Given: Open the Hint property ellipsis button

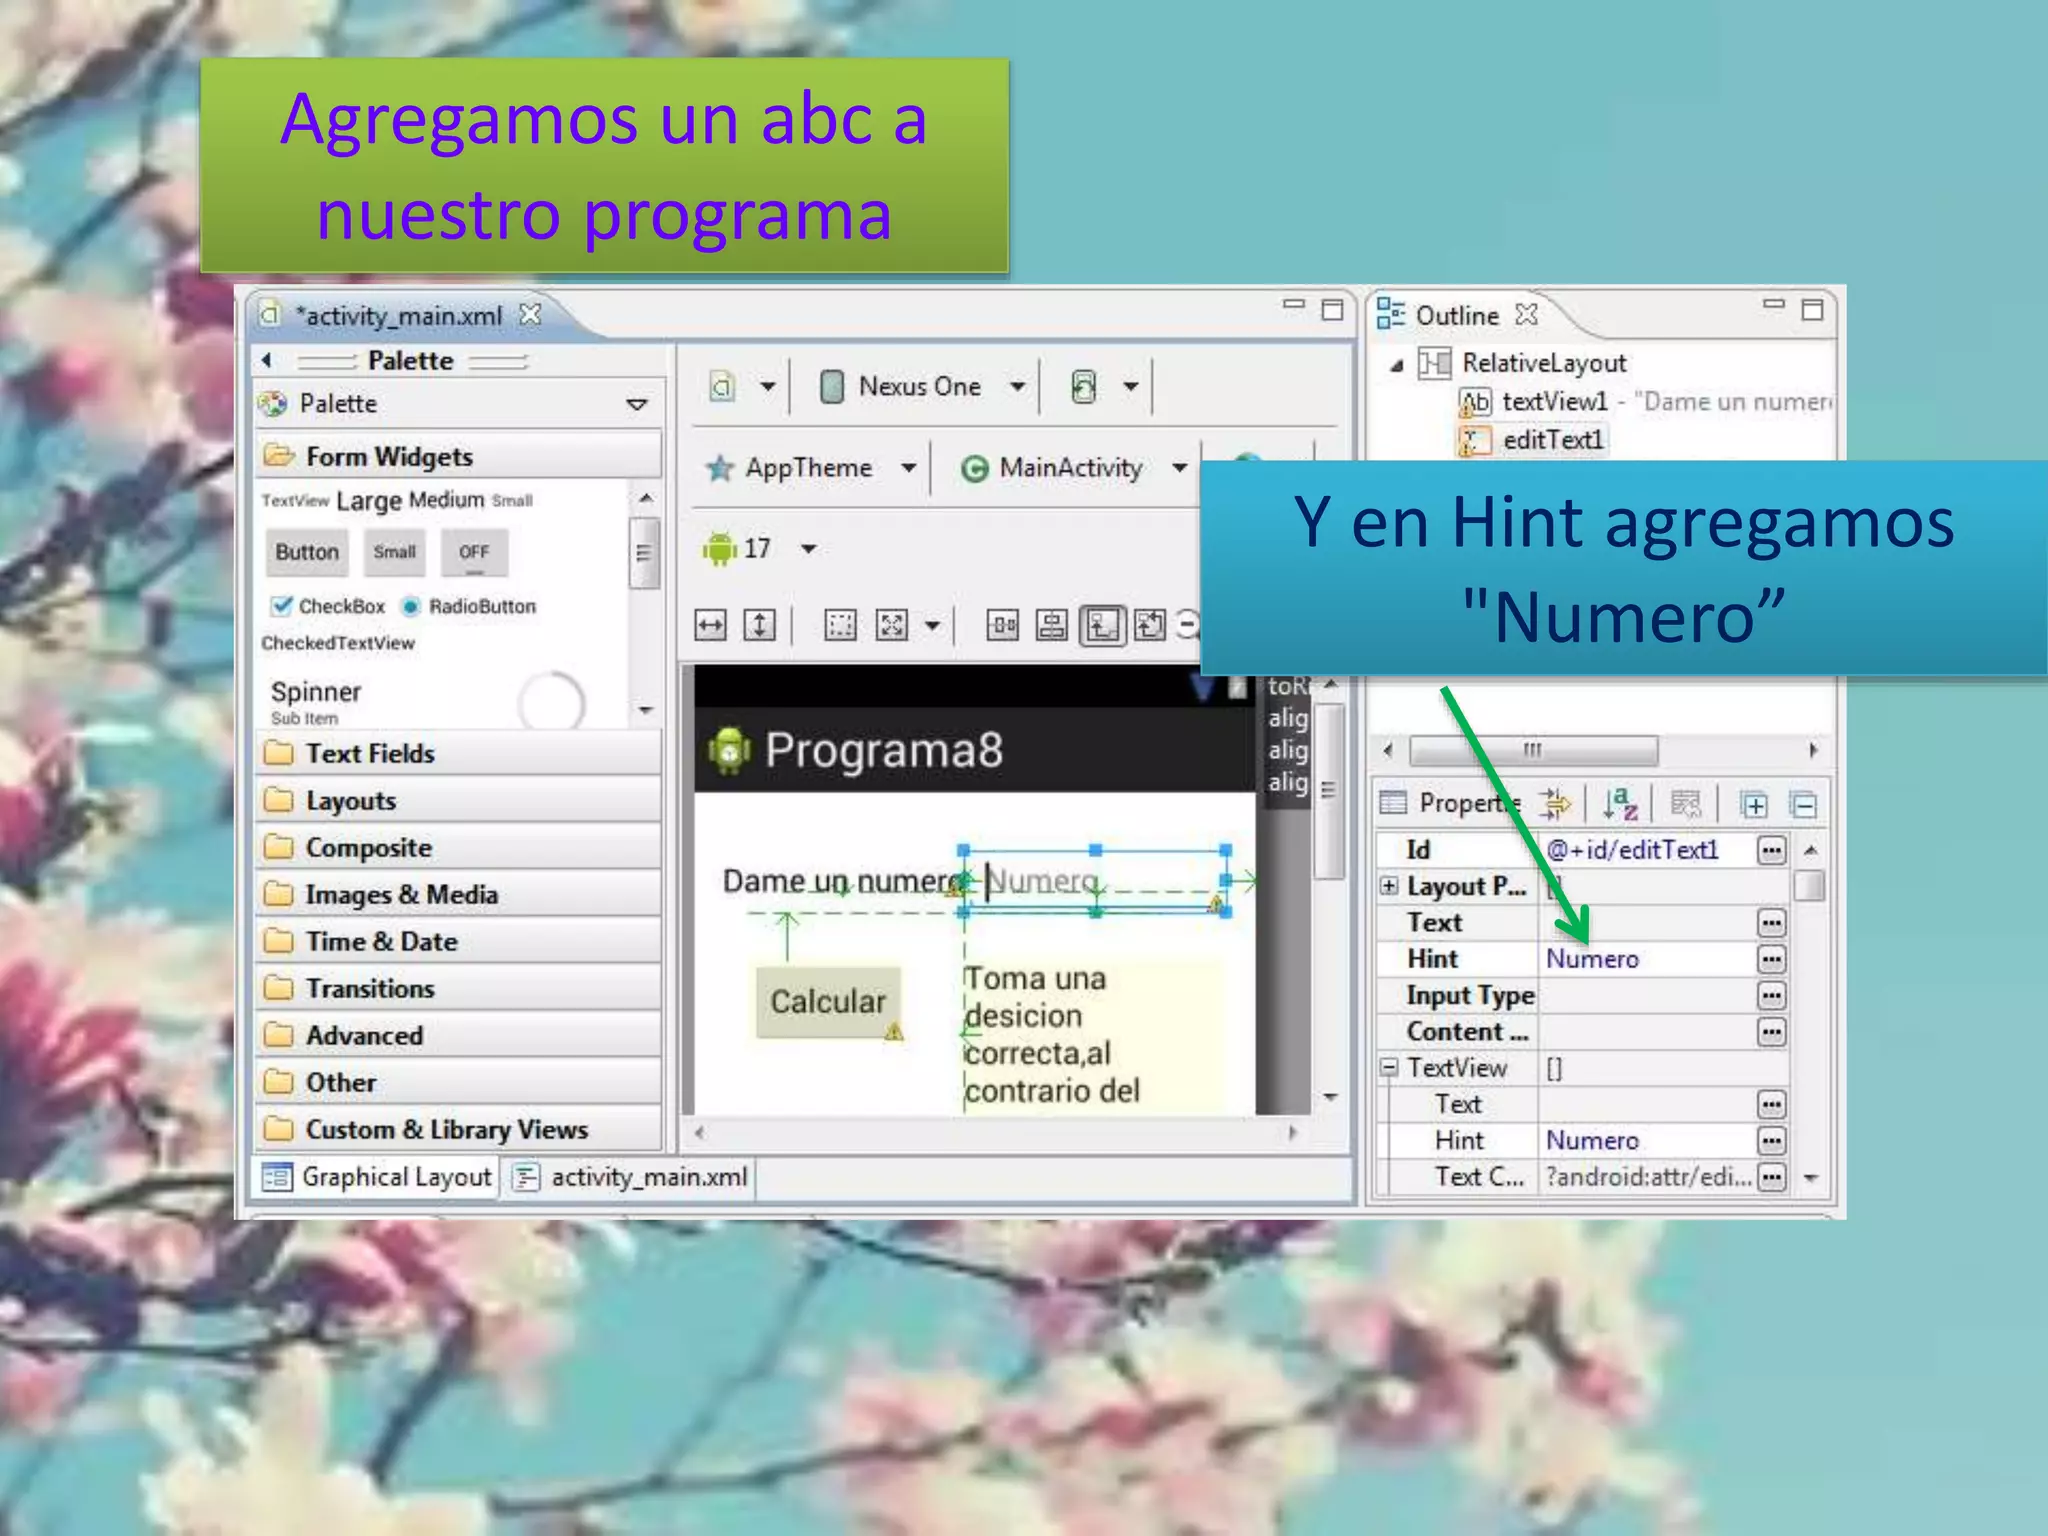Looking at the screenshot, I should click(1771, 959).
